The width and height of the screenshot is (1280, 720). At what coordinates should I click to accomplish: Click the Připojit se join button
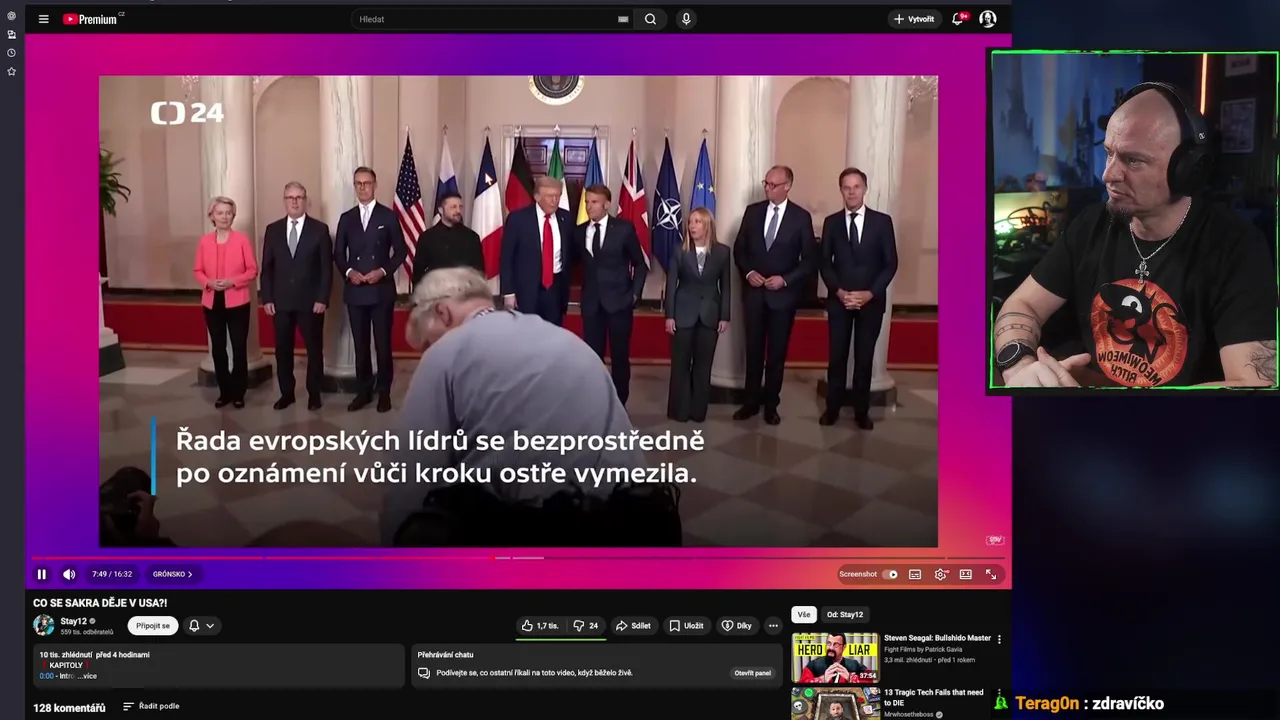pyautogui.click(x=153, y=625)
